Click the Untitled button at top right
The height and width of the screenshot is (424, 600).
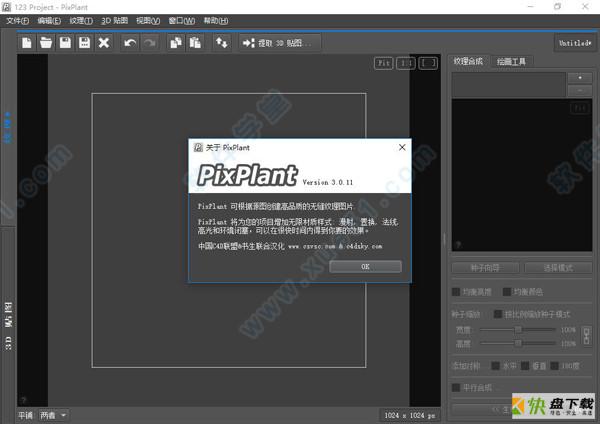tap(575, 43)
